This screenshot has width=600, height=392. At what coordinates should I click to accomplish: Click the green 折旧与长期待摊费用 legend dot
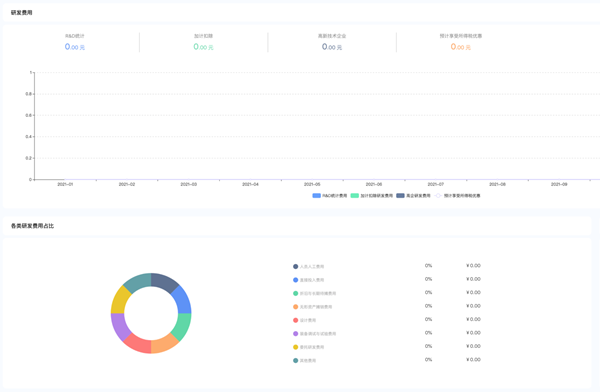coord(295,293)
